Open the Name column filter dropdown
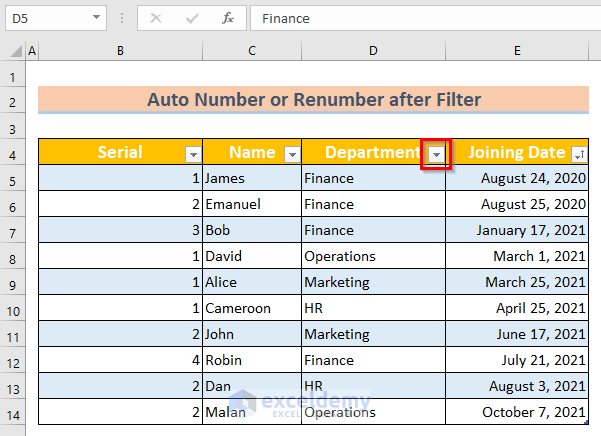The image size is (601, 436). (291, 154)
